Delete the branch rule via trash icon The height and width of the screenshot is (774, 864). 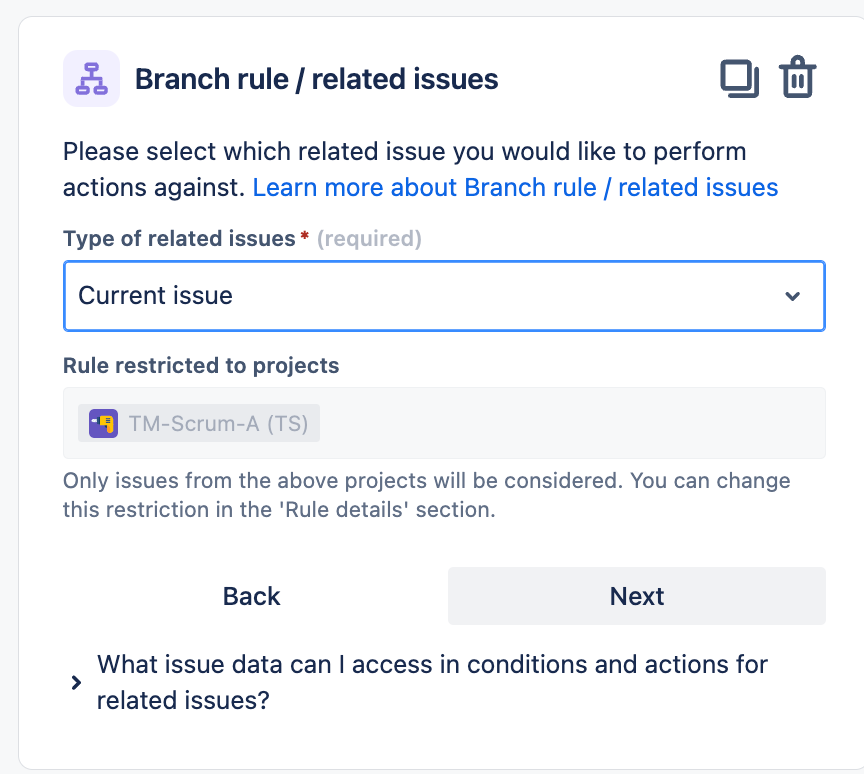(797, 77)
